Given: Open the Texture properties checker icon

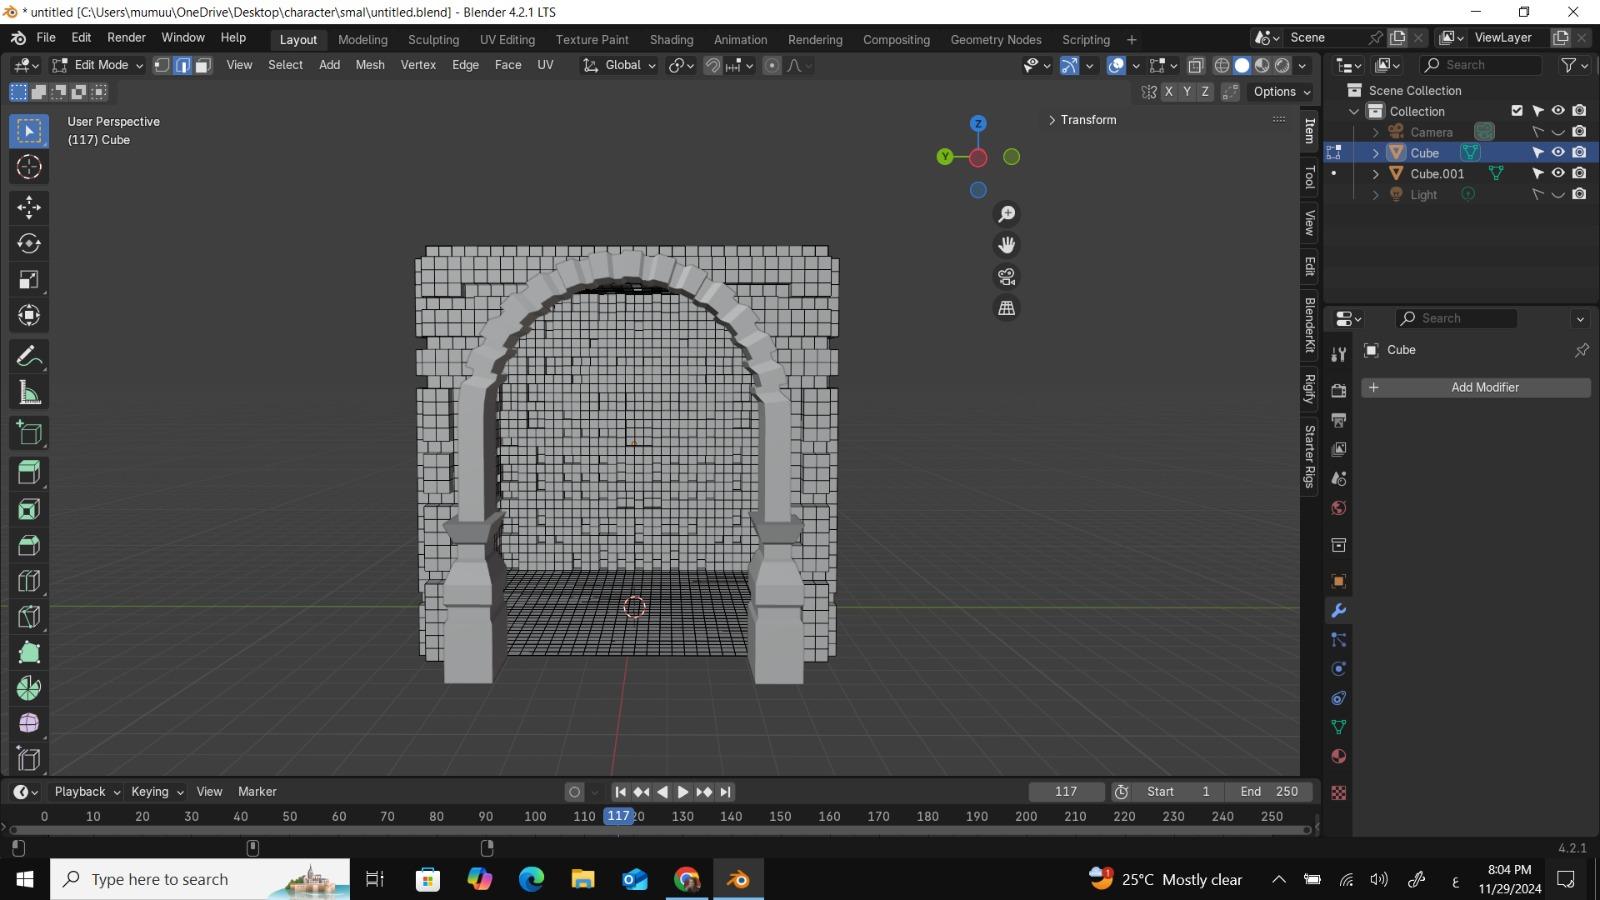Looking at the screenshot, I should [x=1339, y=793].
